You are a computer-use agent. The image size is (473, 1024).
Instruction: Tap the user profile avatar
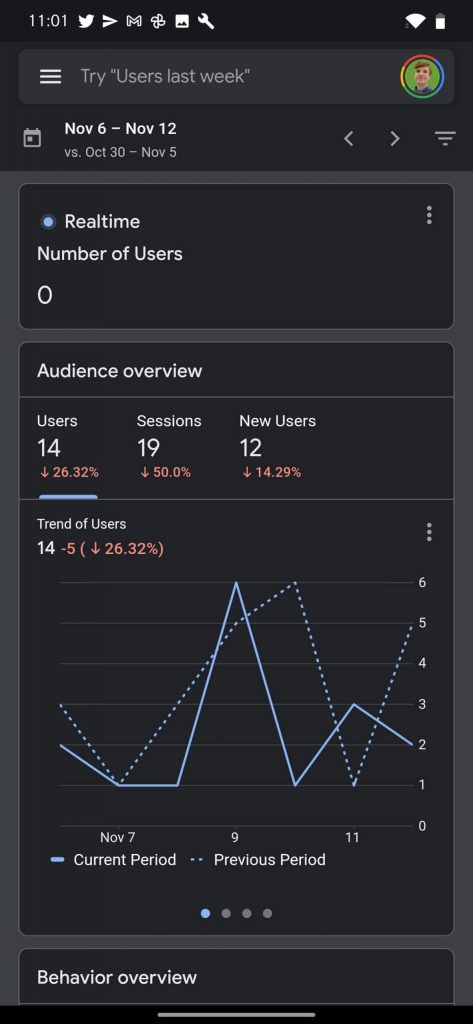coord(422,76)
